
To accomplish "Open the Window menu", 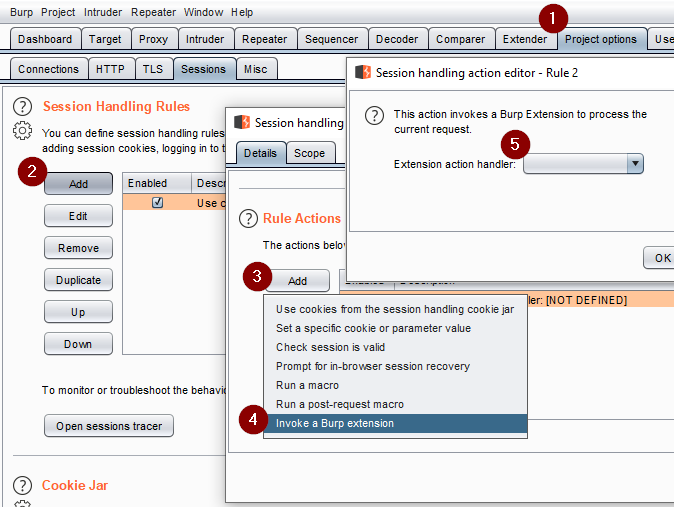I will click(203, 12).
